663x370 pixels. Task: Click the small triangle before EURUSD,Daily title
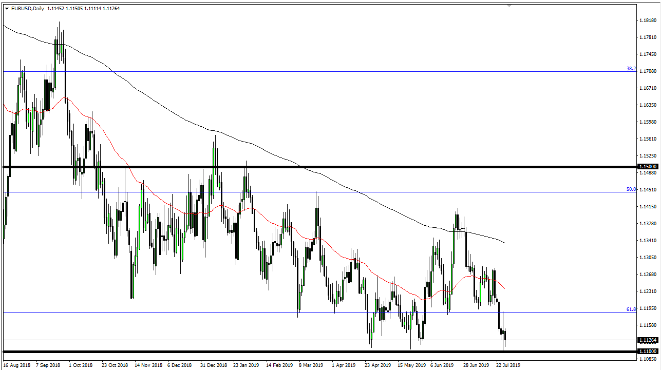pyautogui.click(x=6, y=8)
